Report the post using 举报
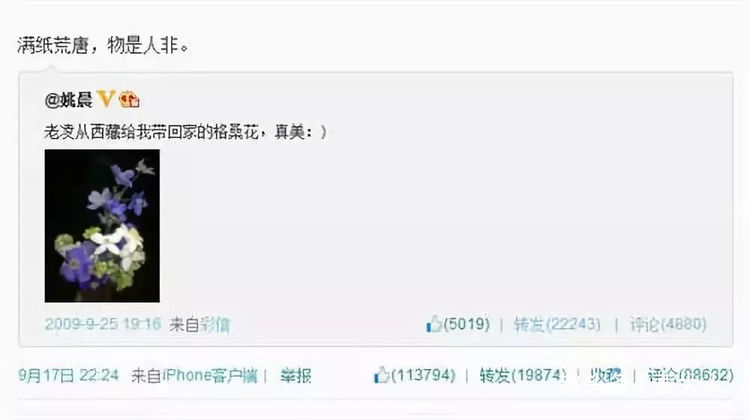 tap(296, 376)
